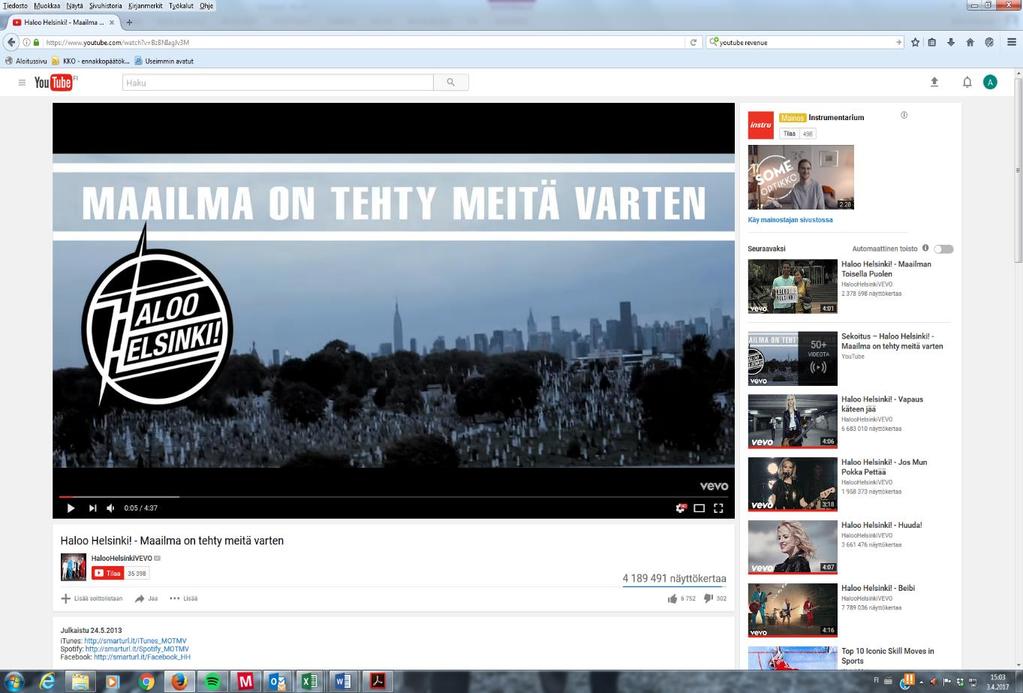Click the ad info icon next to Instrumentarium
1023x693 pixels.
(904, 116)
